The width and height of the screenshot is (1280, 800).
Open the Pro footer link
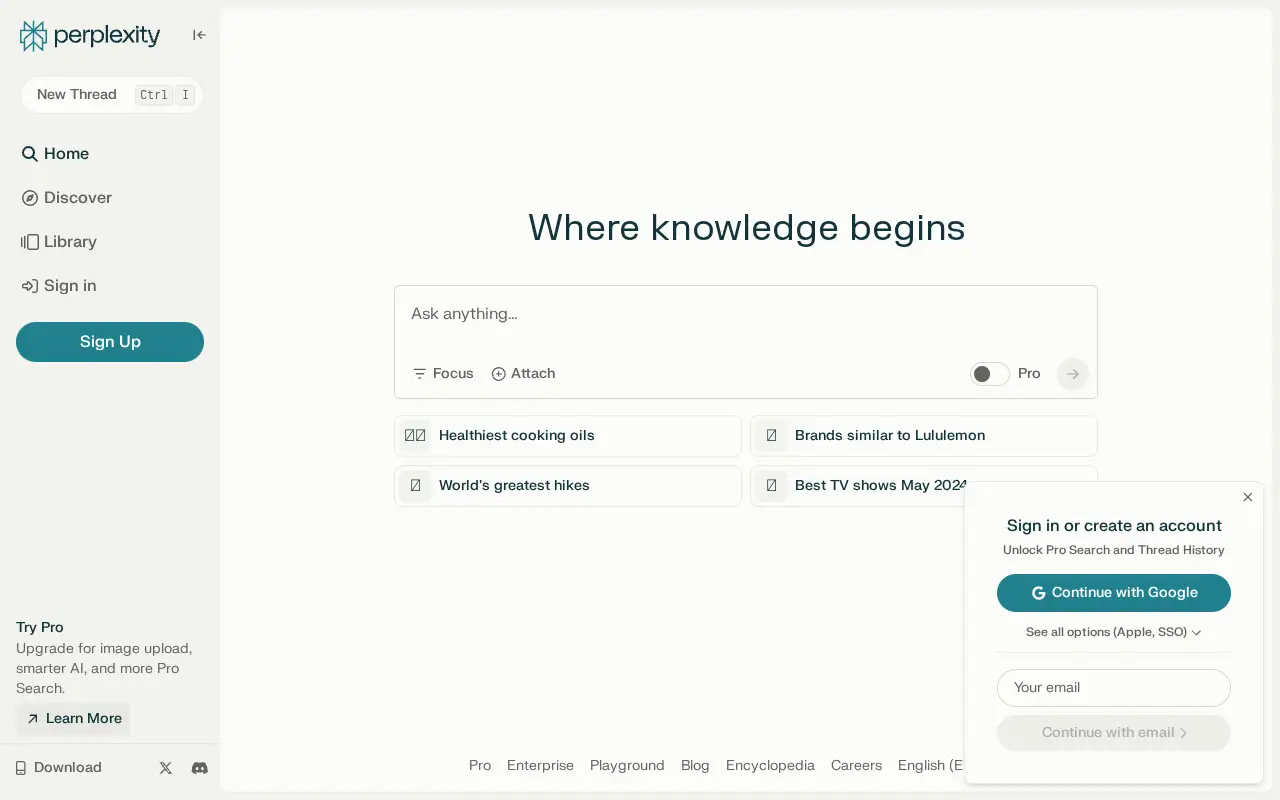click(480, 766)
